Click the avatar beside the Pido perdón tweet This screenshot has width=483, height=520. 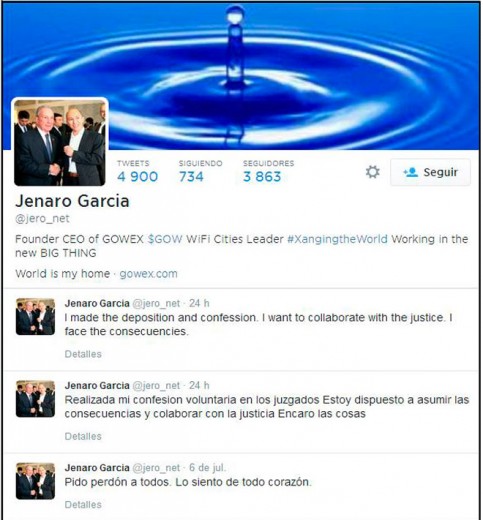35,481
